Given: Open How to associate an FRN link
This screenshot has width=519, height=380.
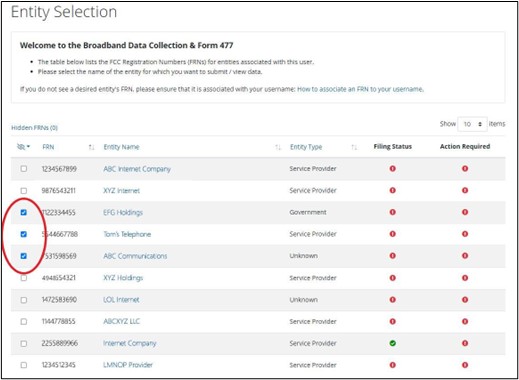Looking at the screenshot, I should 360,89.
